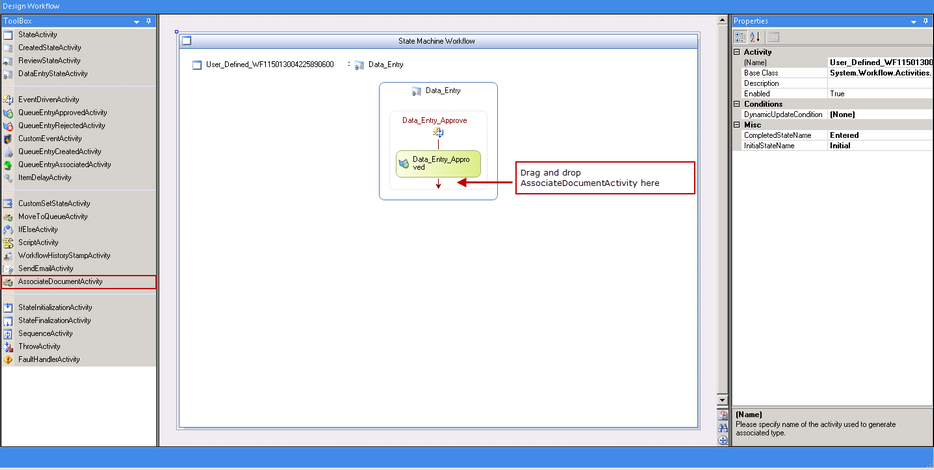The height and width of the screenshot is (470, 934).
Task: Select the FaultHandlerActivity item
Action: pyautogui.click(x=49, y=360)
